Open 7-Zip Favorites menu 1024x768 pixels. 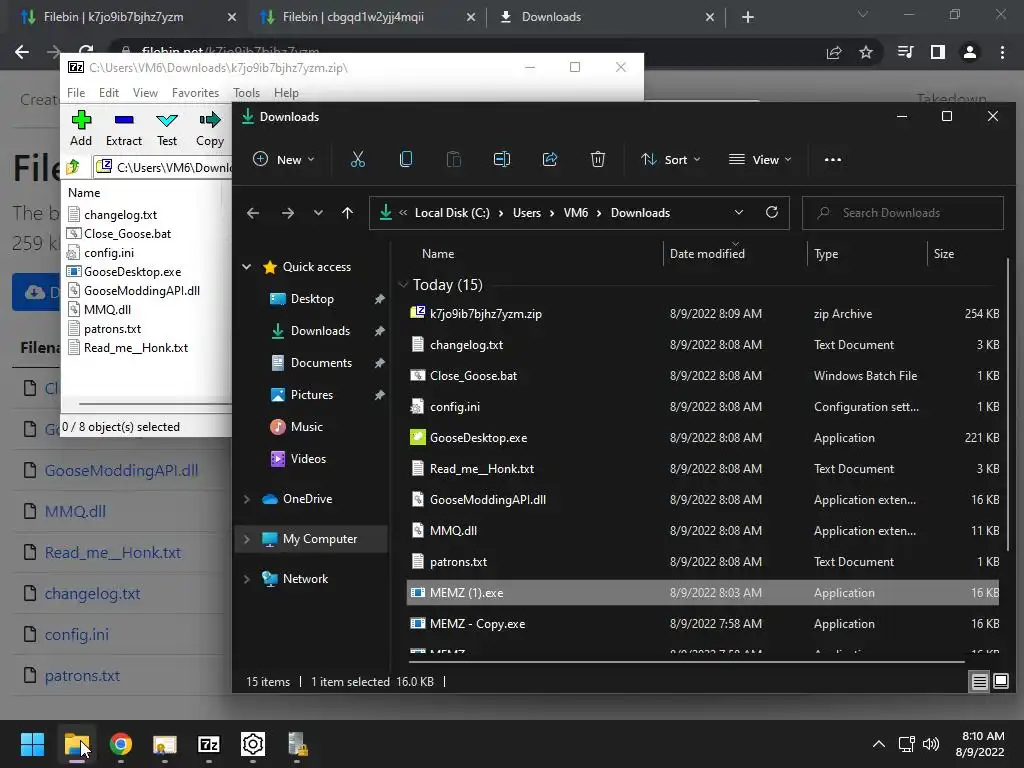click(x=195, y=93)
